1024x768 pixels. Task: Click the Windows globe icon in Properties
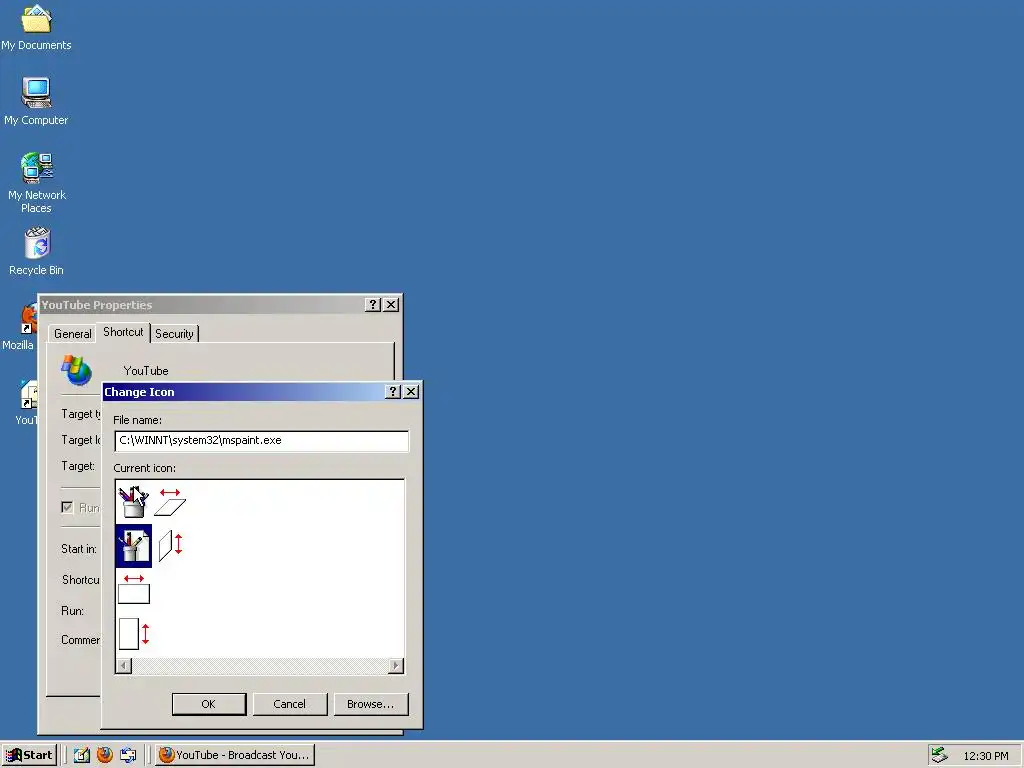76,370
